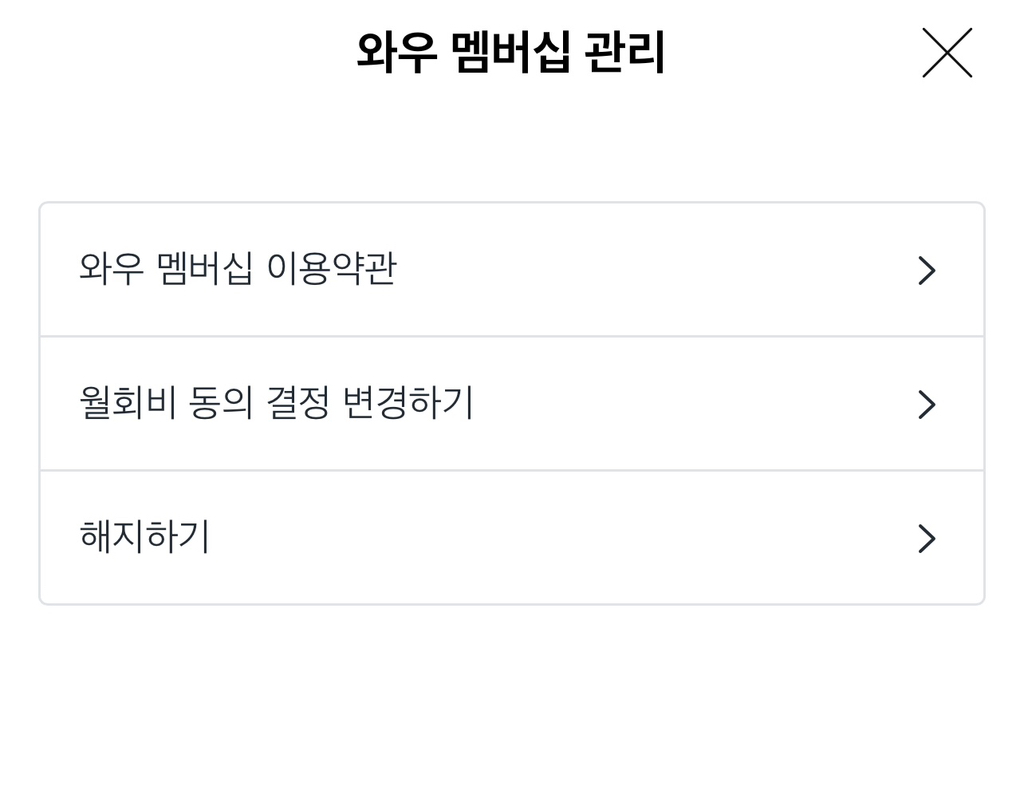Image resolution: width=1024 pixels, height=802 pixels.
Task: Click inside the options card panel
Action: [x=512, y=404]
